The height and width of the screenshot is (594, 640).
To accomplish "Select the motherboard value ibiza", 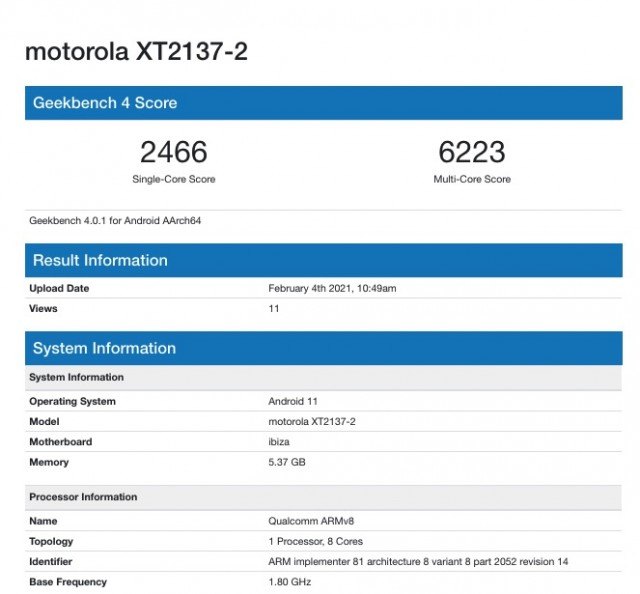I will click(x=281, y=442).
